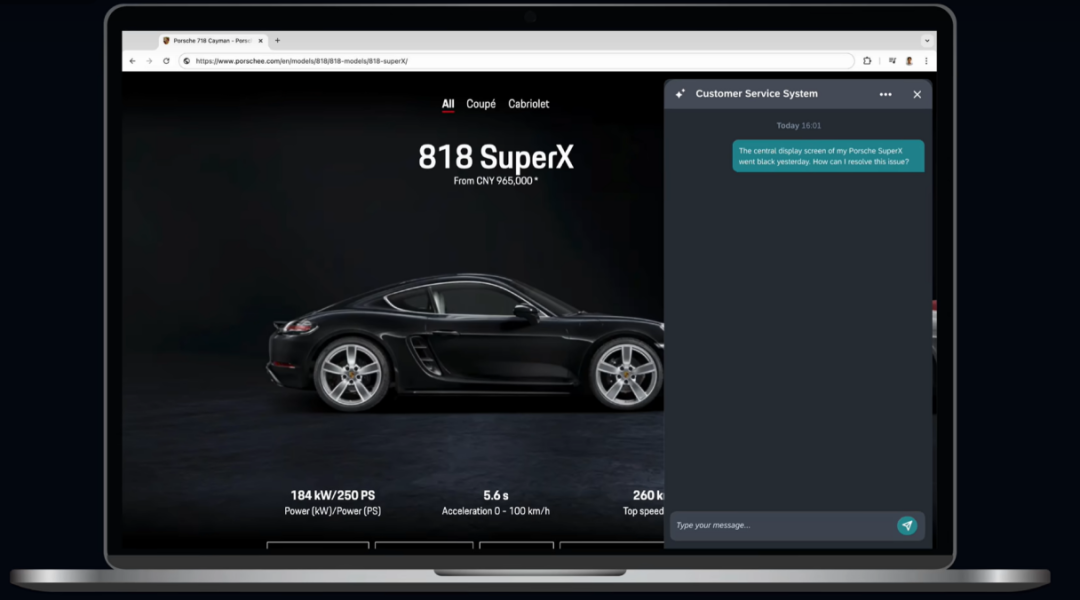Switch to the Coupé tab
This screenshot has height=600, width=1080.
pyautogui.click(x=481, y=104)
